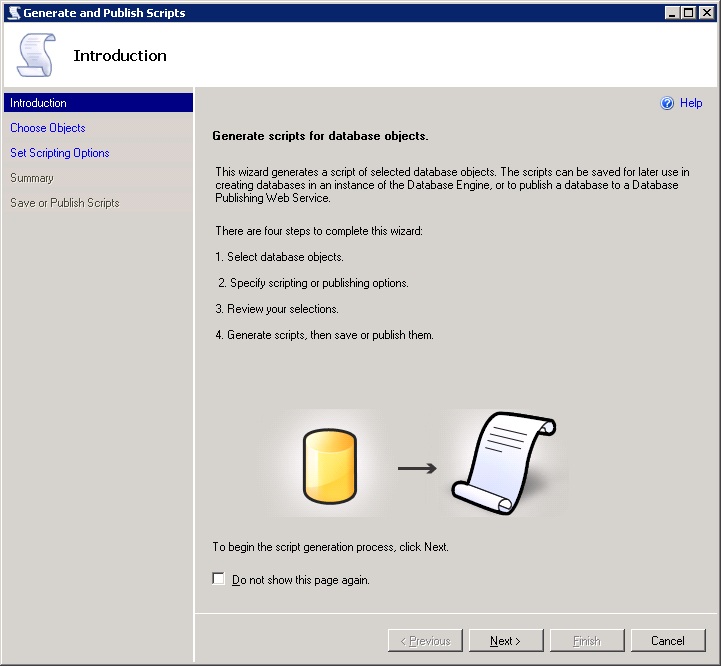
Task: Click the wizard icon in the title bar
Action: [12, 13]
